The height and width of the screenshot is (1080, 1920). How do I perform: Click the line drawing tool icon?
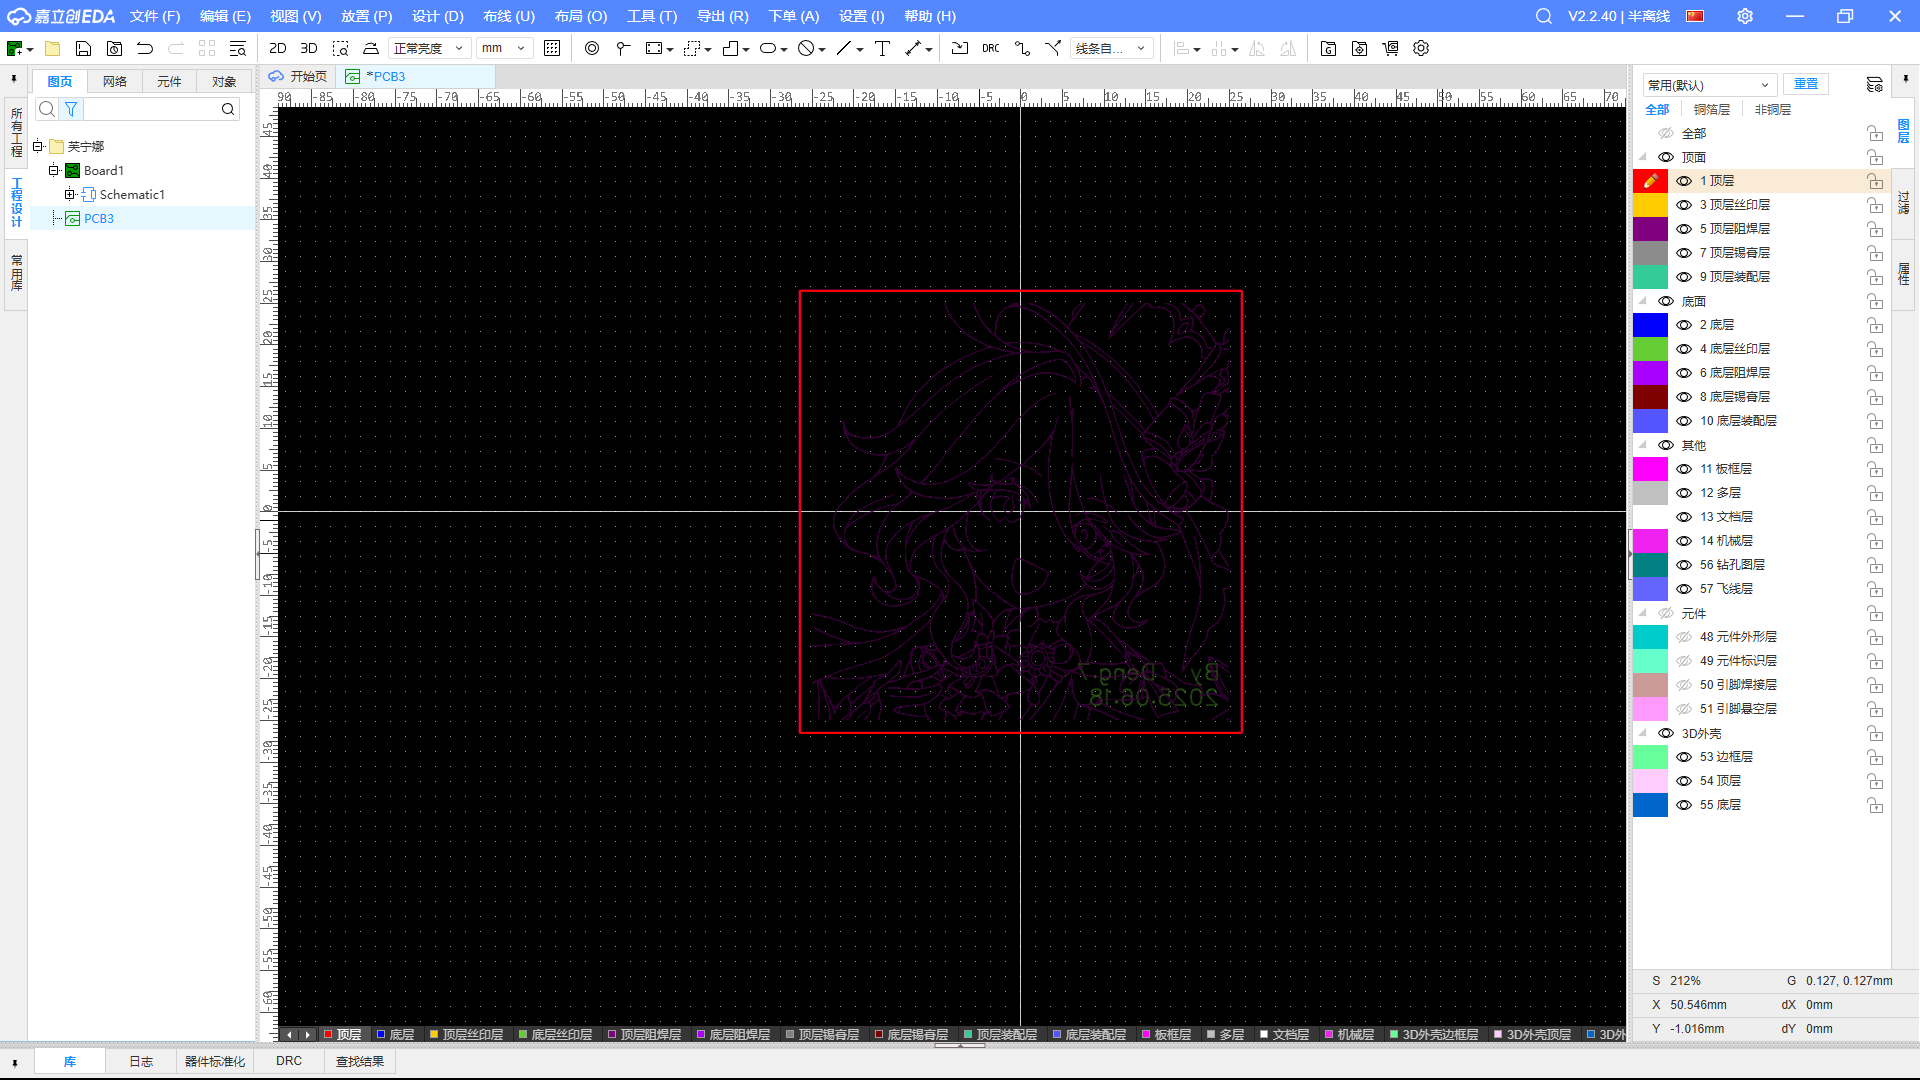coord(844,48)
